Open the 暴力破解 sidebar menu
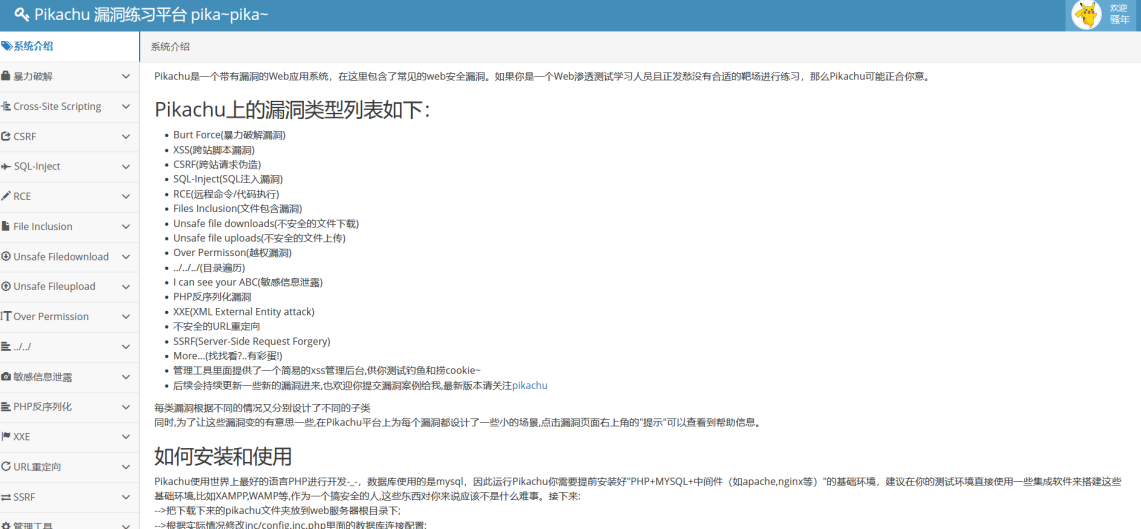This screenshot has height=529, width=1141. [x=69, y=76]
